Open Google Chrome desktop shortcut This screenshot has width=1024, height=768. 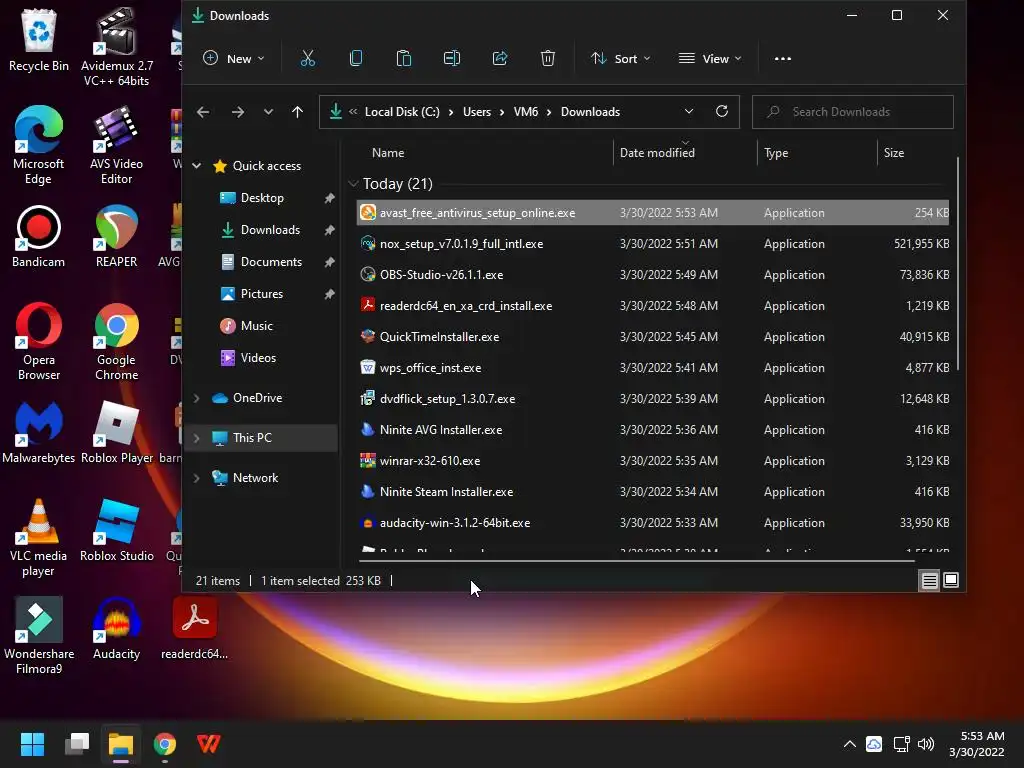(117, 341)
